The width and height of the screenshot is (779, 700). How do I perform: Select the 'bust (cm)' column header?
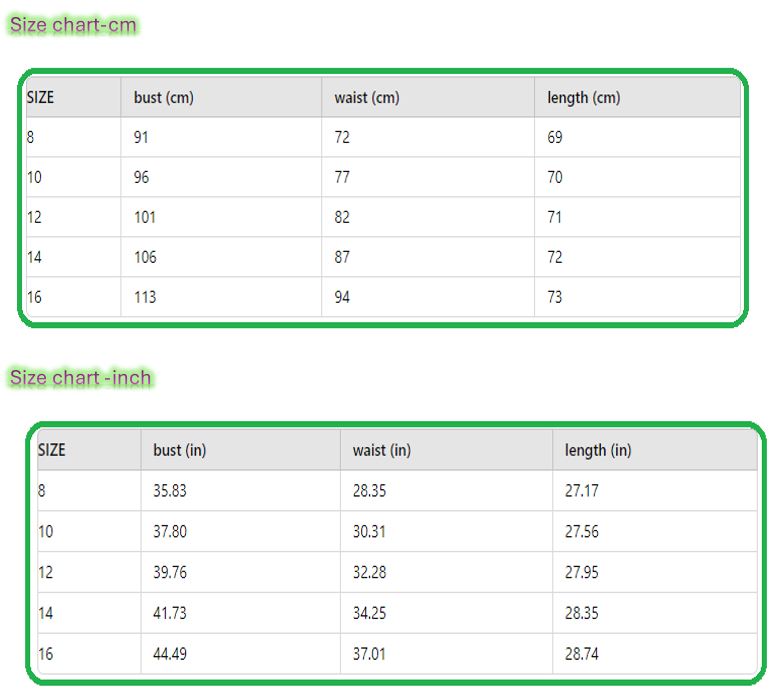(163, 97)
